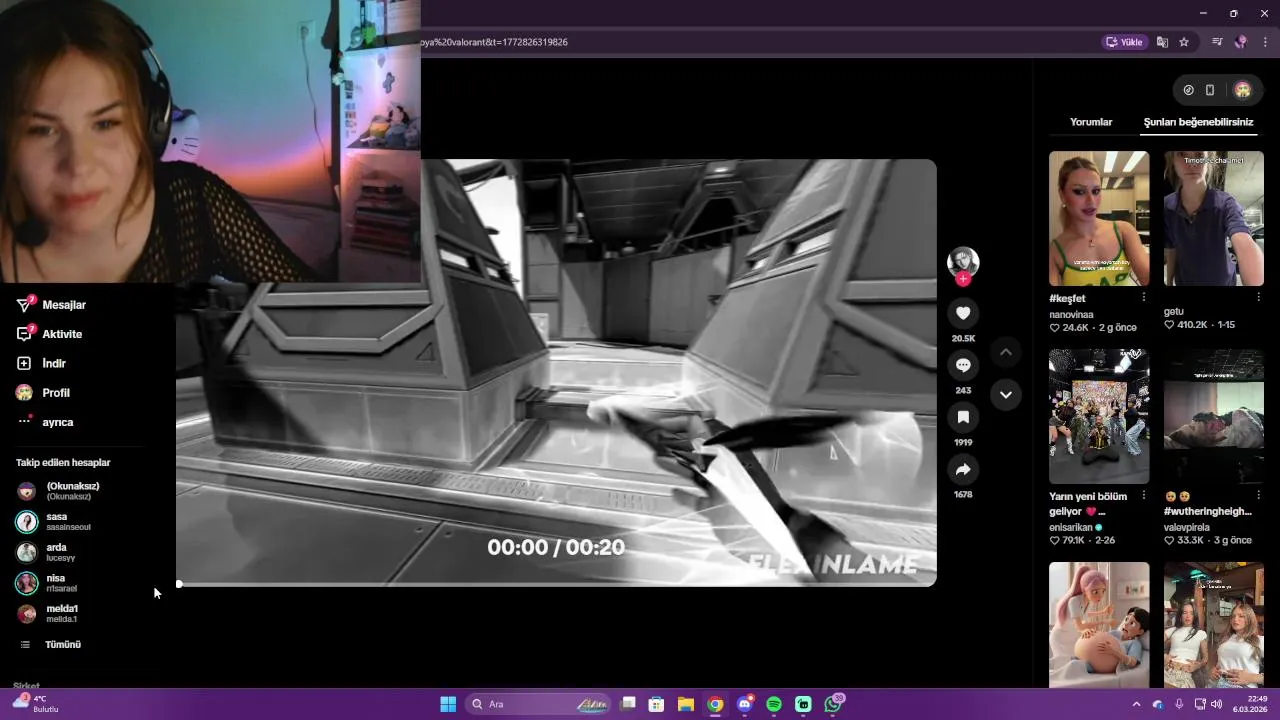Go to next video with down chevron
The width and height of the screenshot is (1280, 720).
tap(1006, 394)
